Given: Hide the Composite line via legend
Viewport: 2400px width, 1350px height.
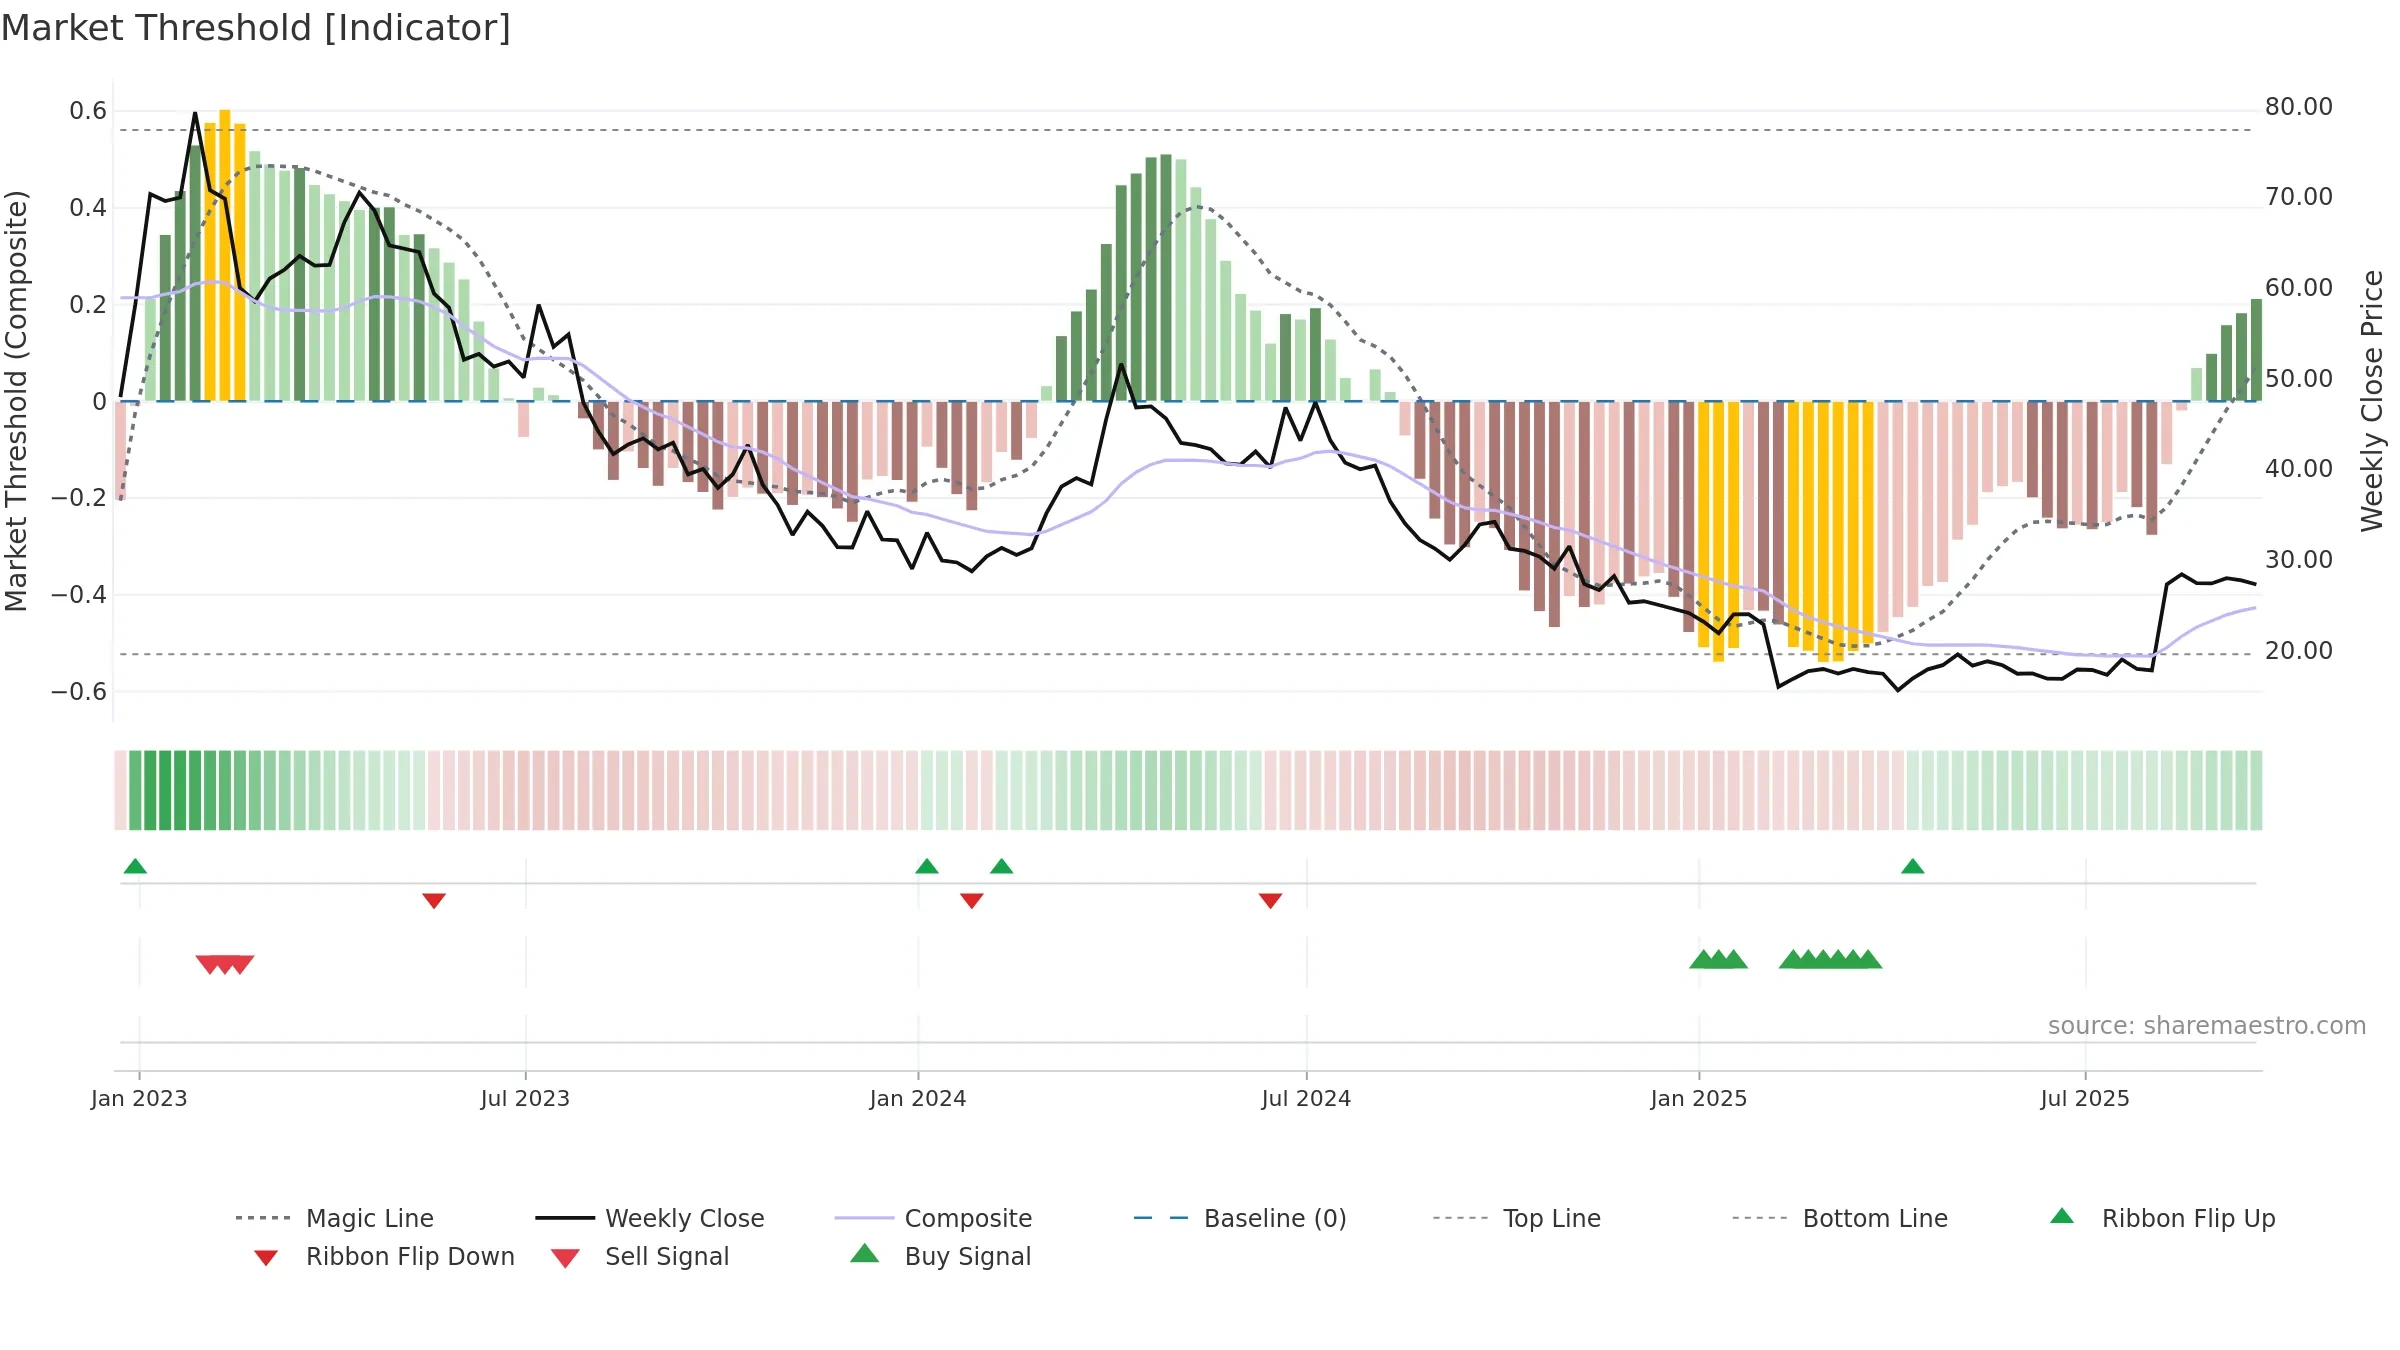Looking at the screenshot, I should [x=933, y=1218].
